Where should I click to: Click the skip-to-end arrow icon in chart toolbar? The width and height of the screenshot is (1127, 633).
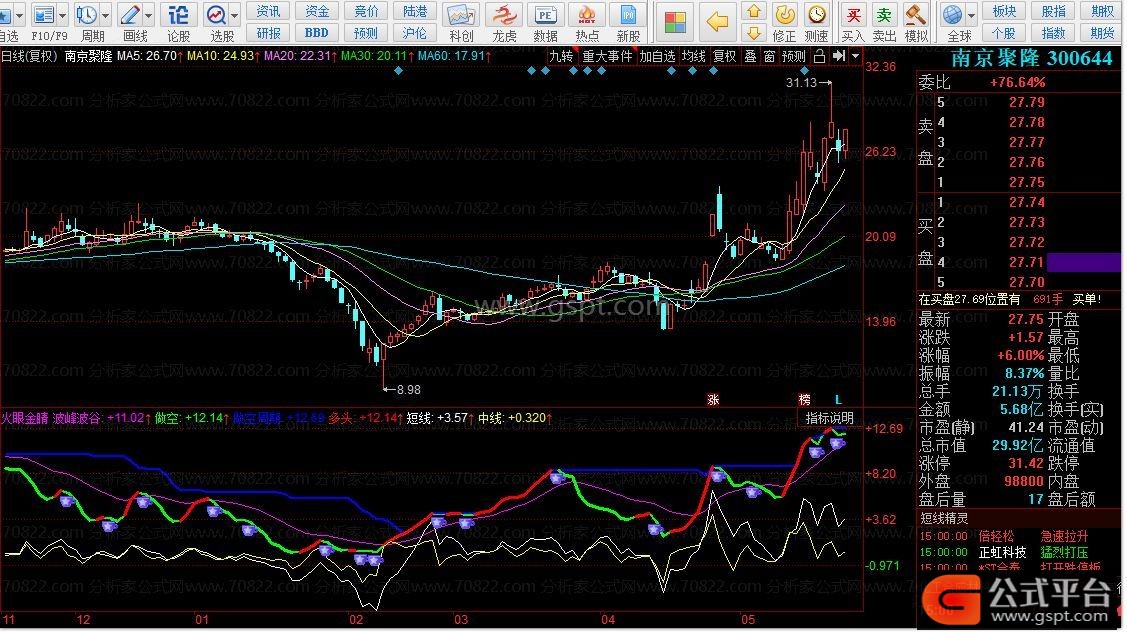pos(839,56)
